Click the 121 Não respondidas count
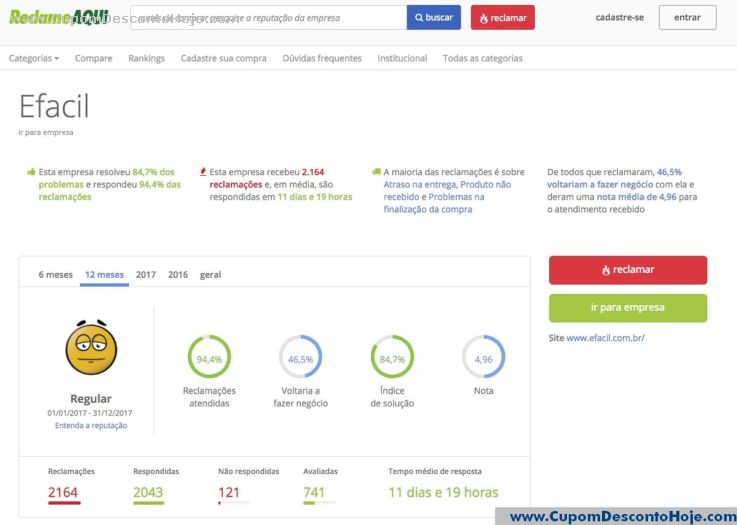Viewport: 737px width, 525px height. coord(229,492)
